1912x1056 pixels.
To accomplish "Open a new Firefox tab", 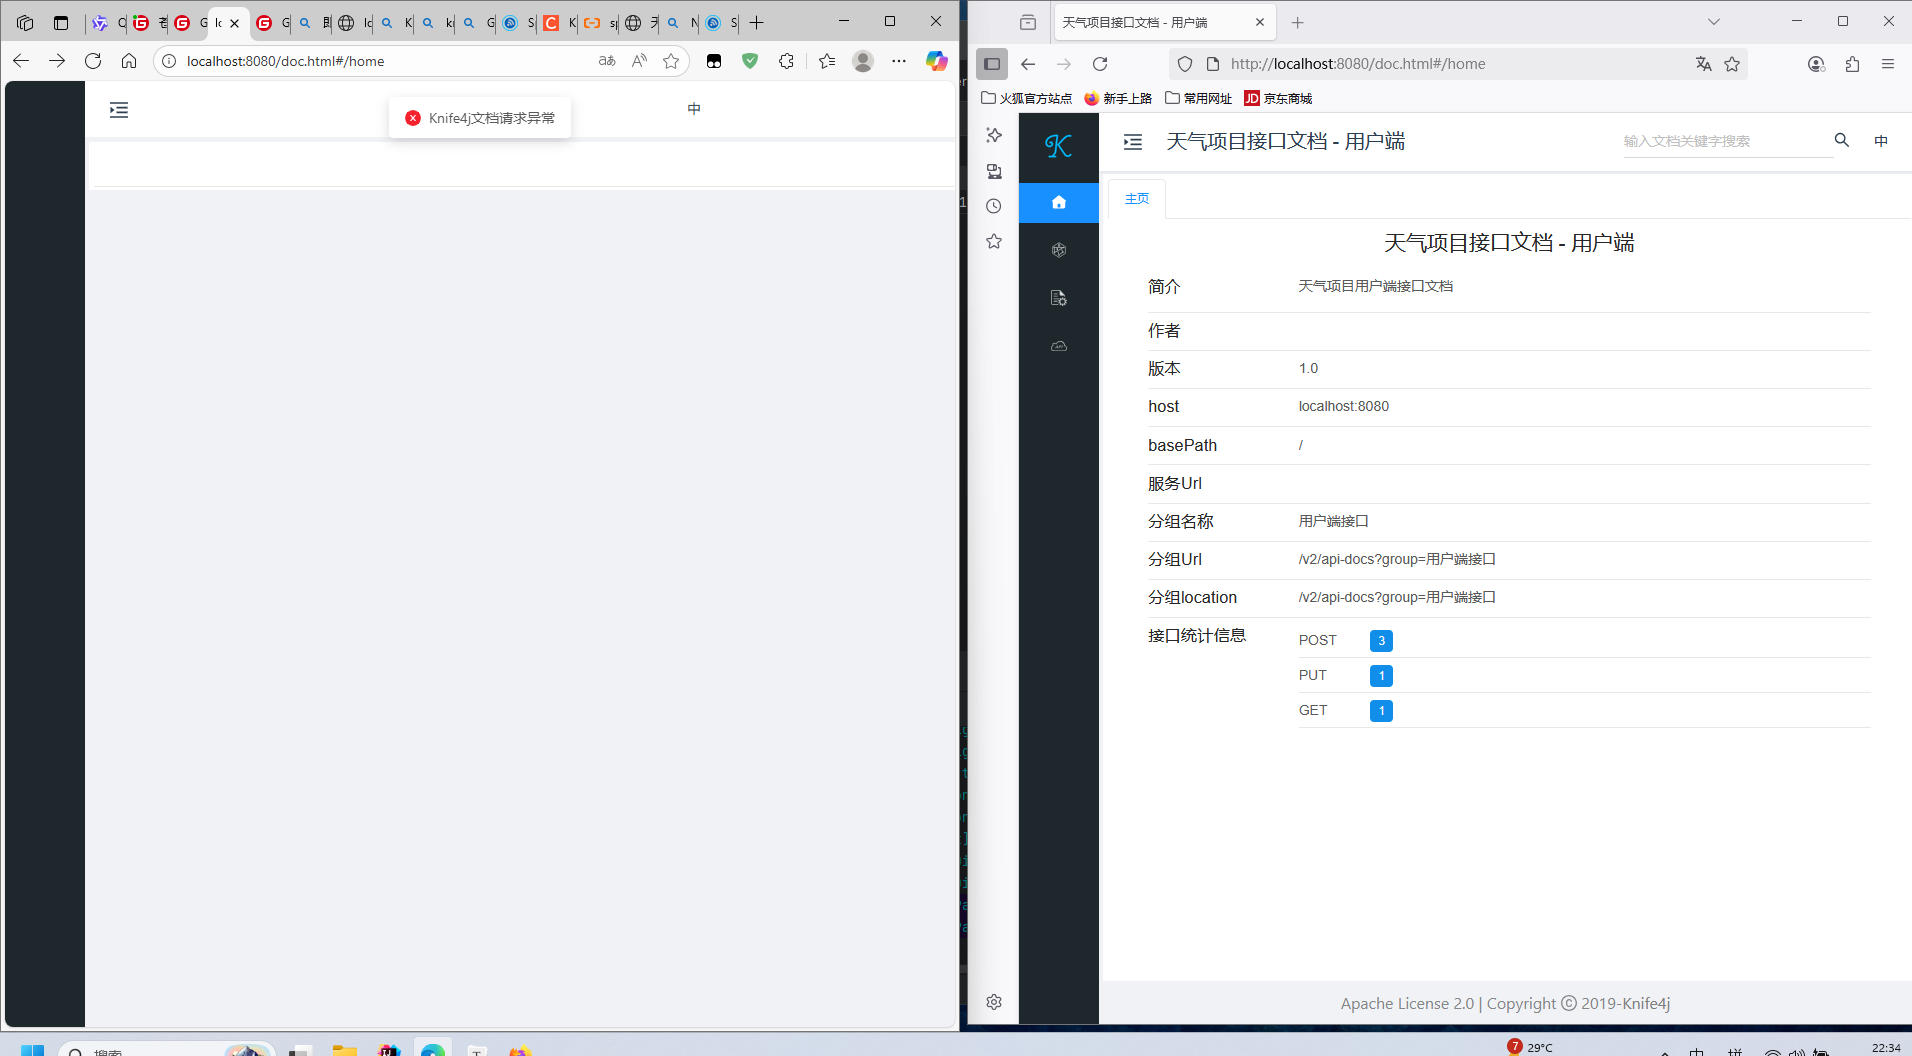I will [1298, 22].
